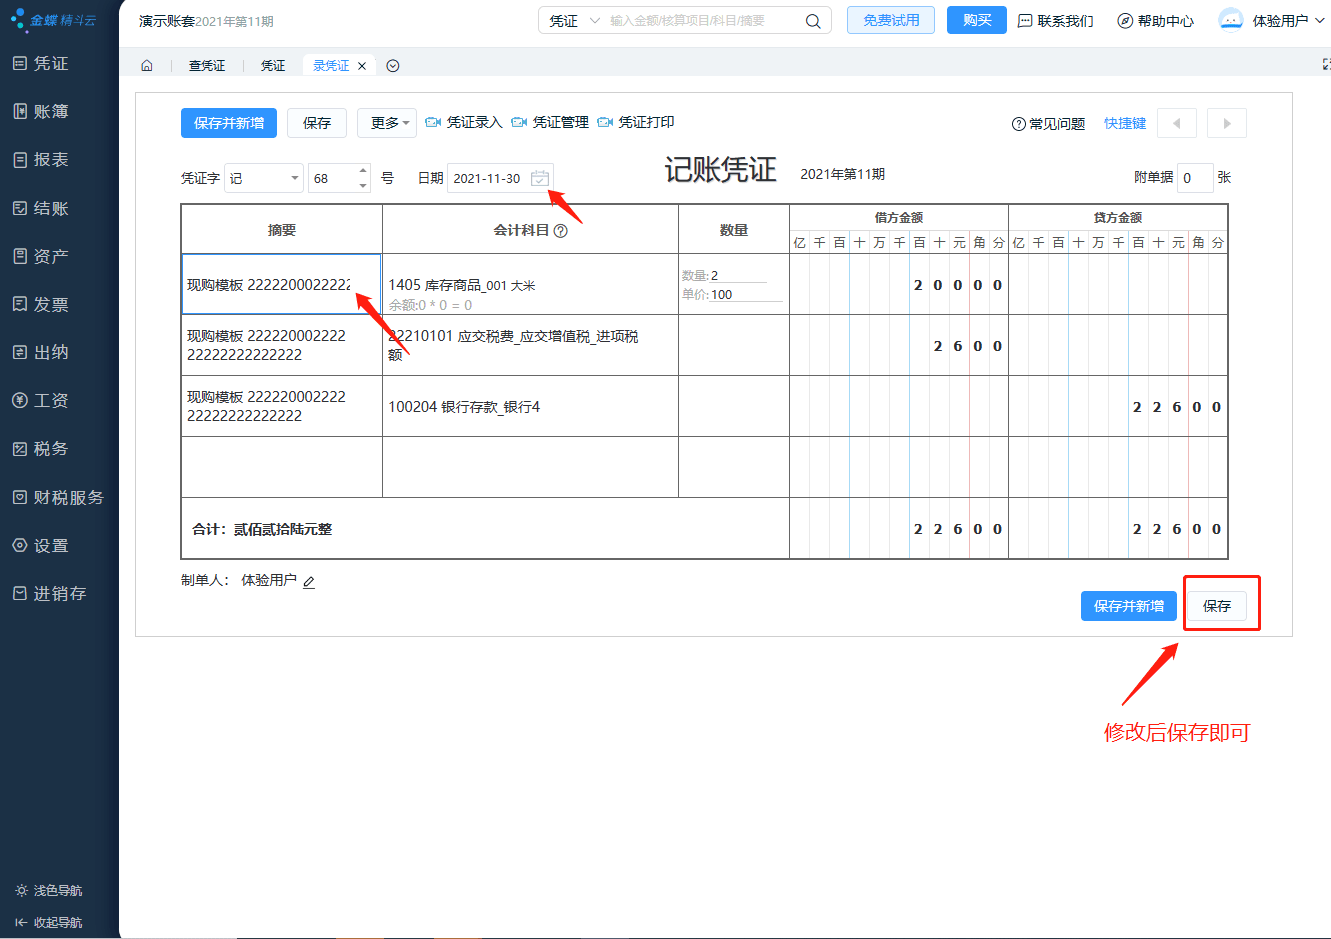Open the tab list dropdown circle

coord(393,66)
